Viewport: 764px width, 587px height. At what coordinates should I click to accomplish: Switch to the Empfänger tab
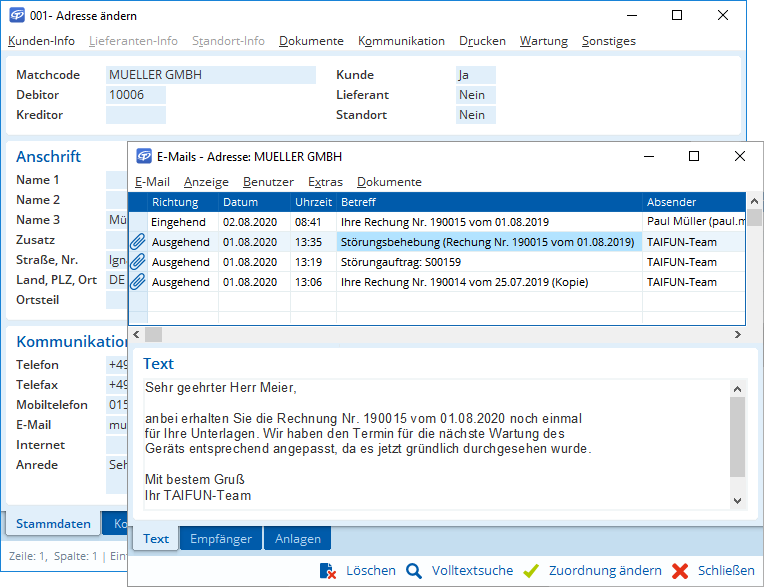point(221,538)
